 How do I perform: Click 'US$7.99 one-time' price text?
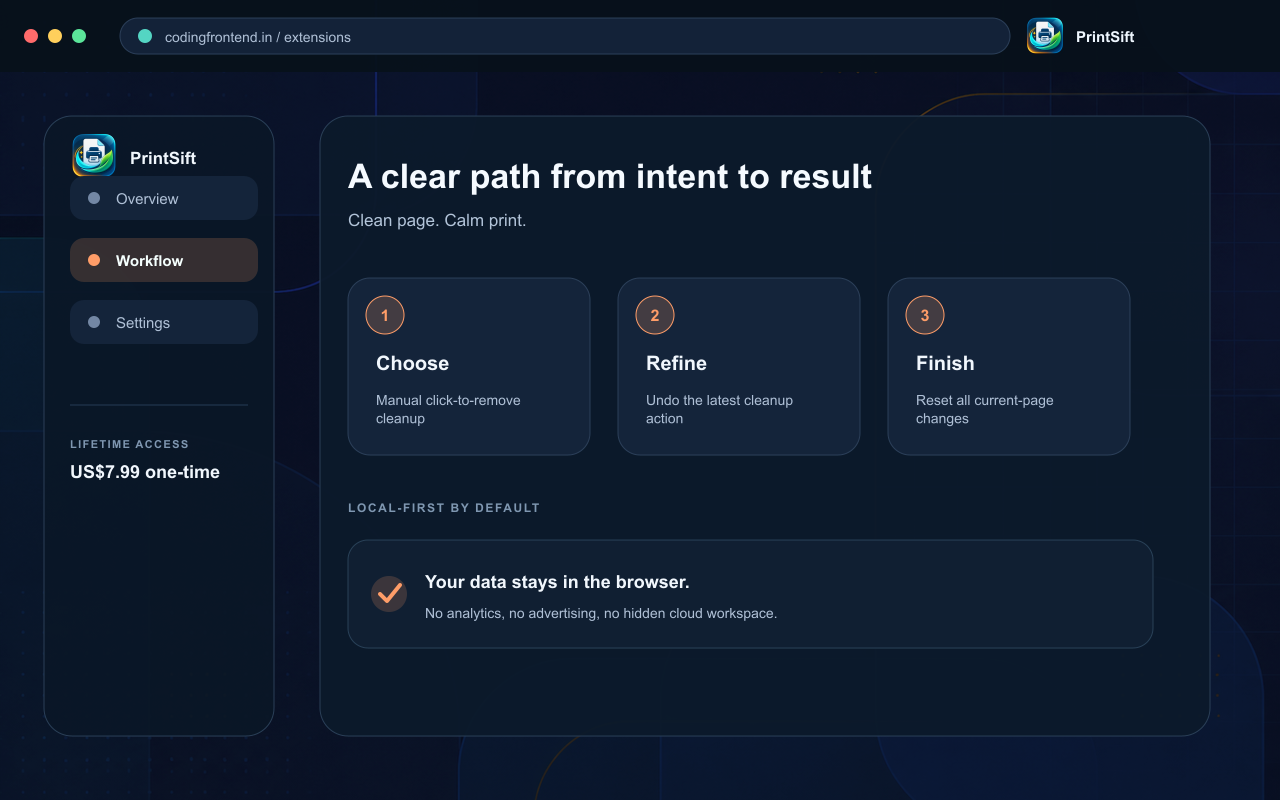[x=145, y=472]
